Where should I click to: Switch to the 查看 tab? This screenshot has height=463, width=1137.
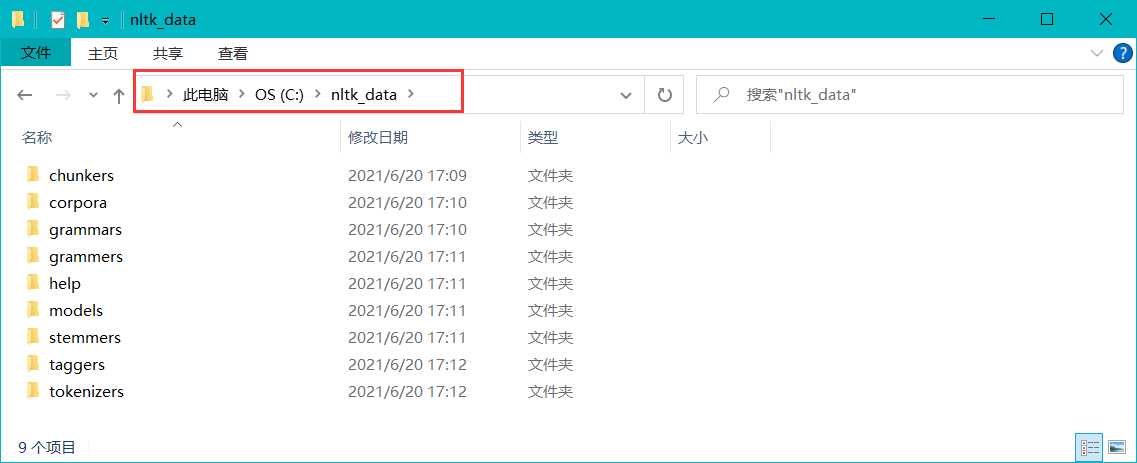point(233,53)
